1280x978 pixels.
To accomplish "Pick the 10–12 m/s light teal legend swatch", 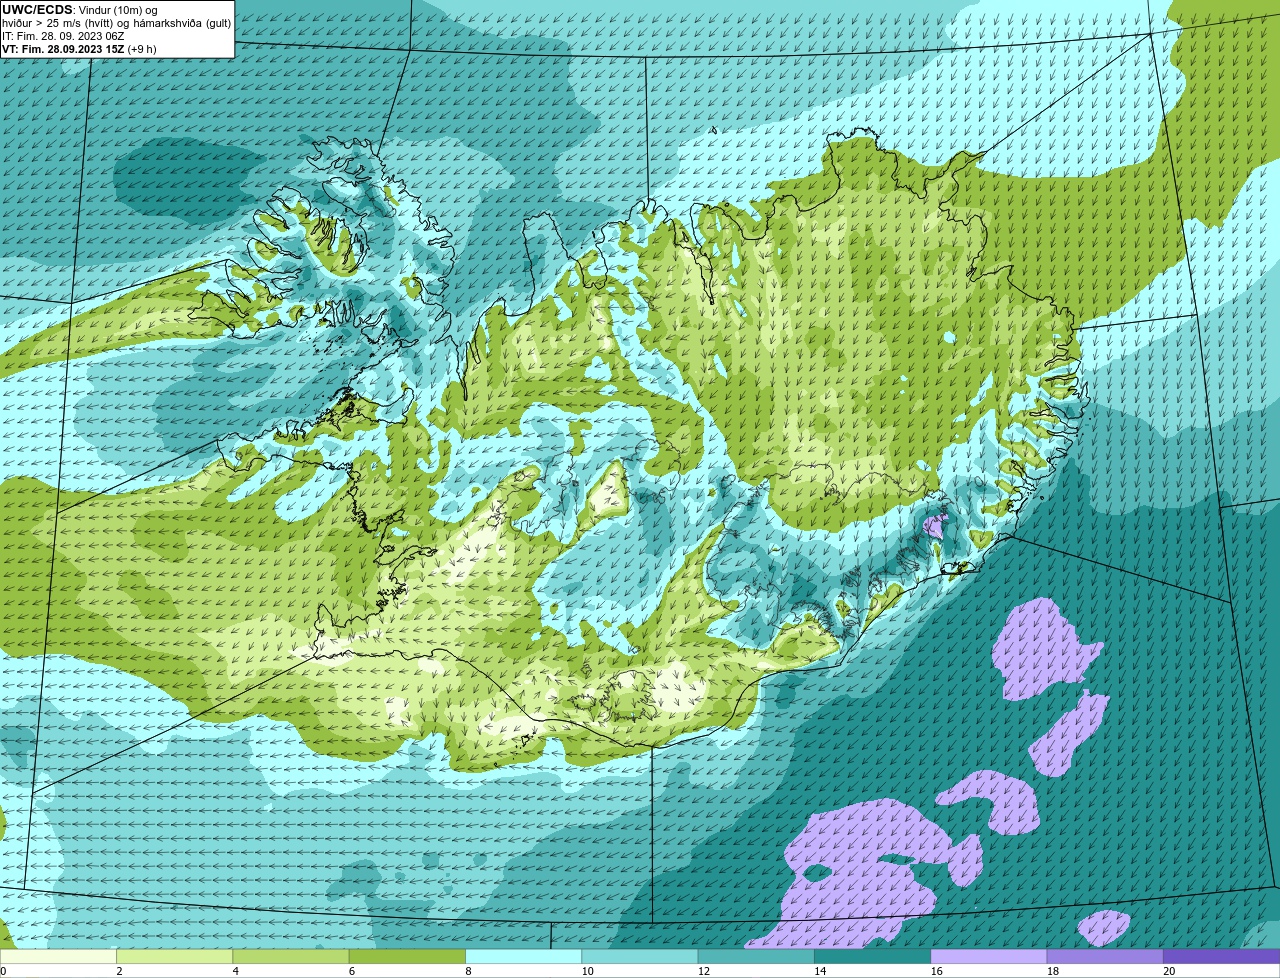I will pos(640,956).
